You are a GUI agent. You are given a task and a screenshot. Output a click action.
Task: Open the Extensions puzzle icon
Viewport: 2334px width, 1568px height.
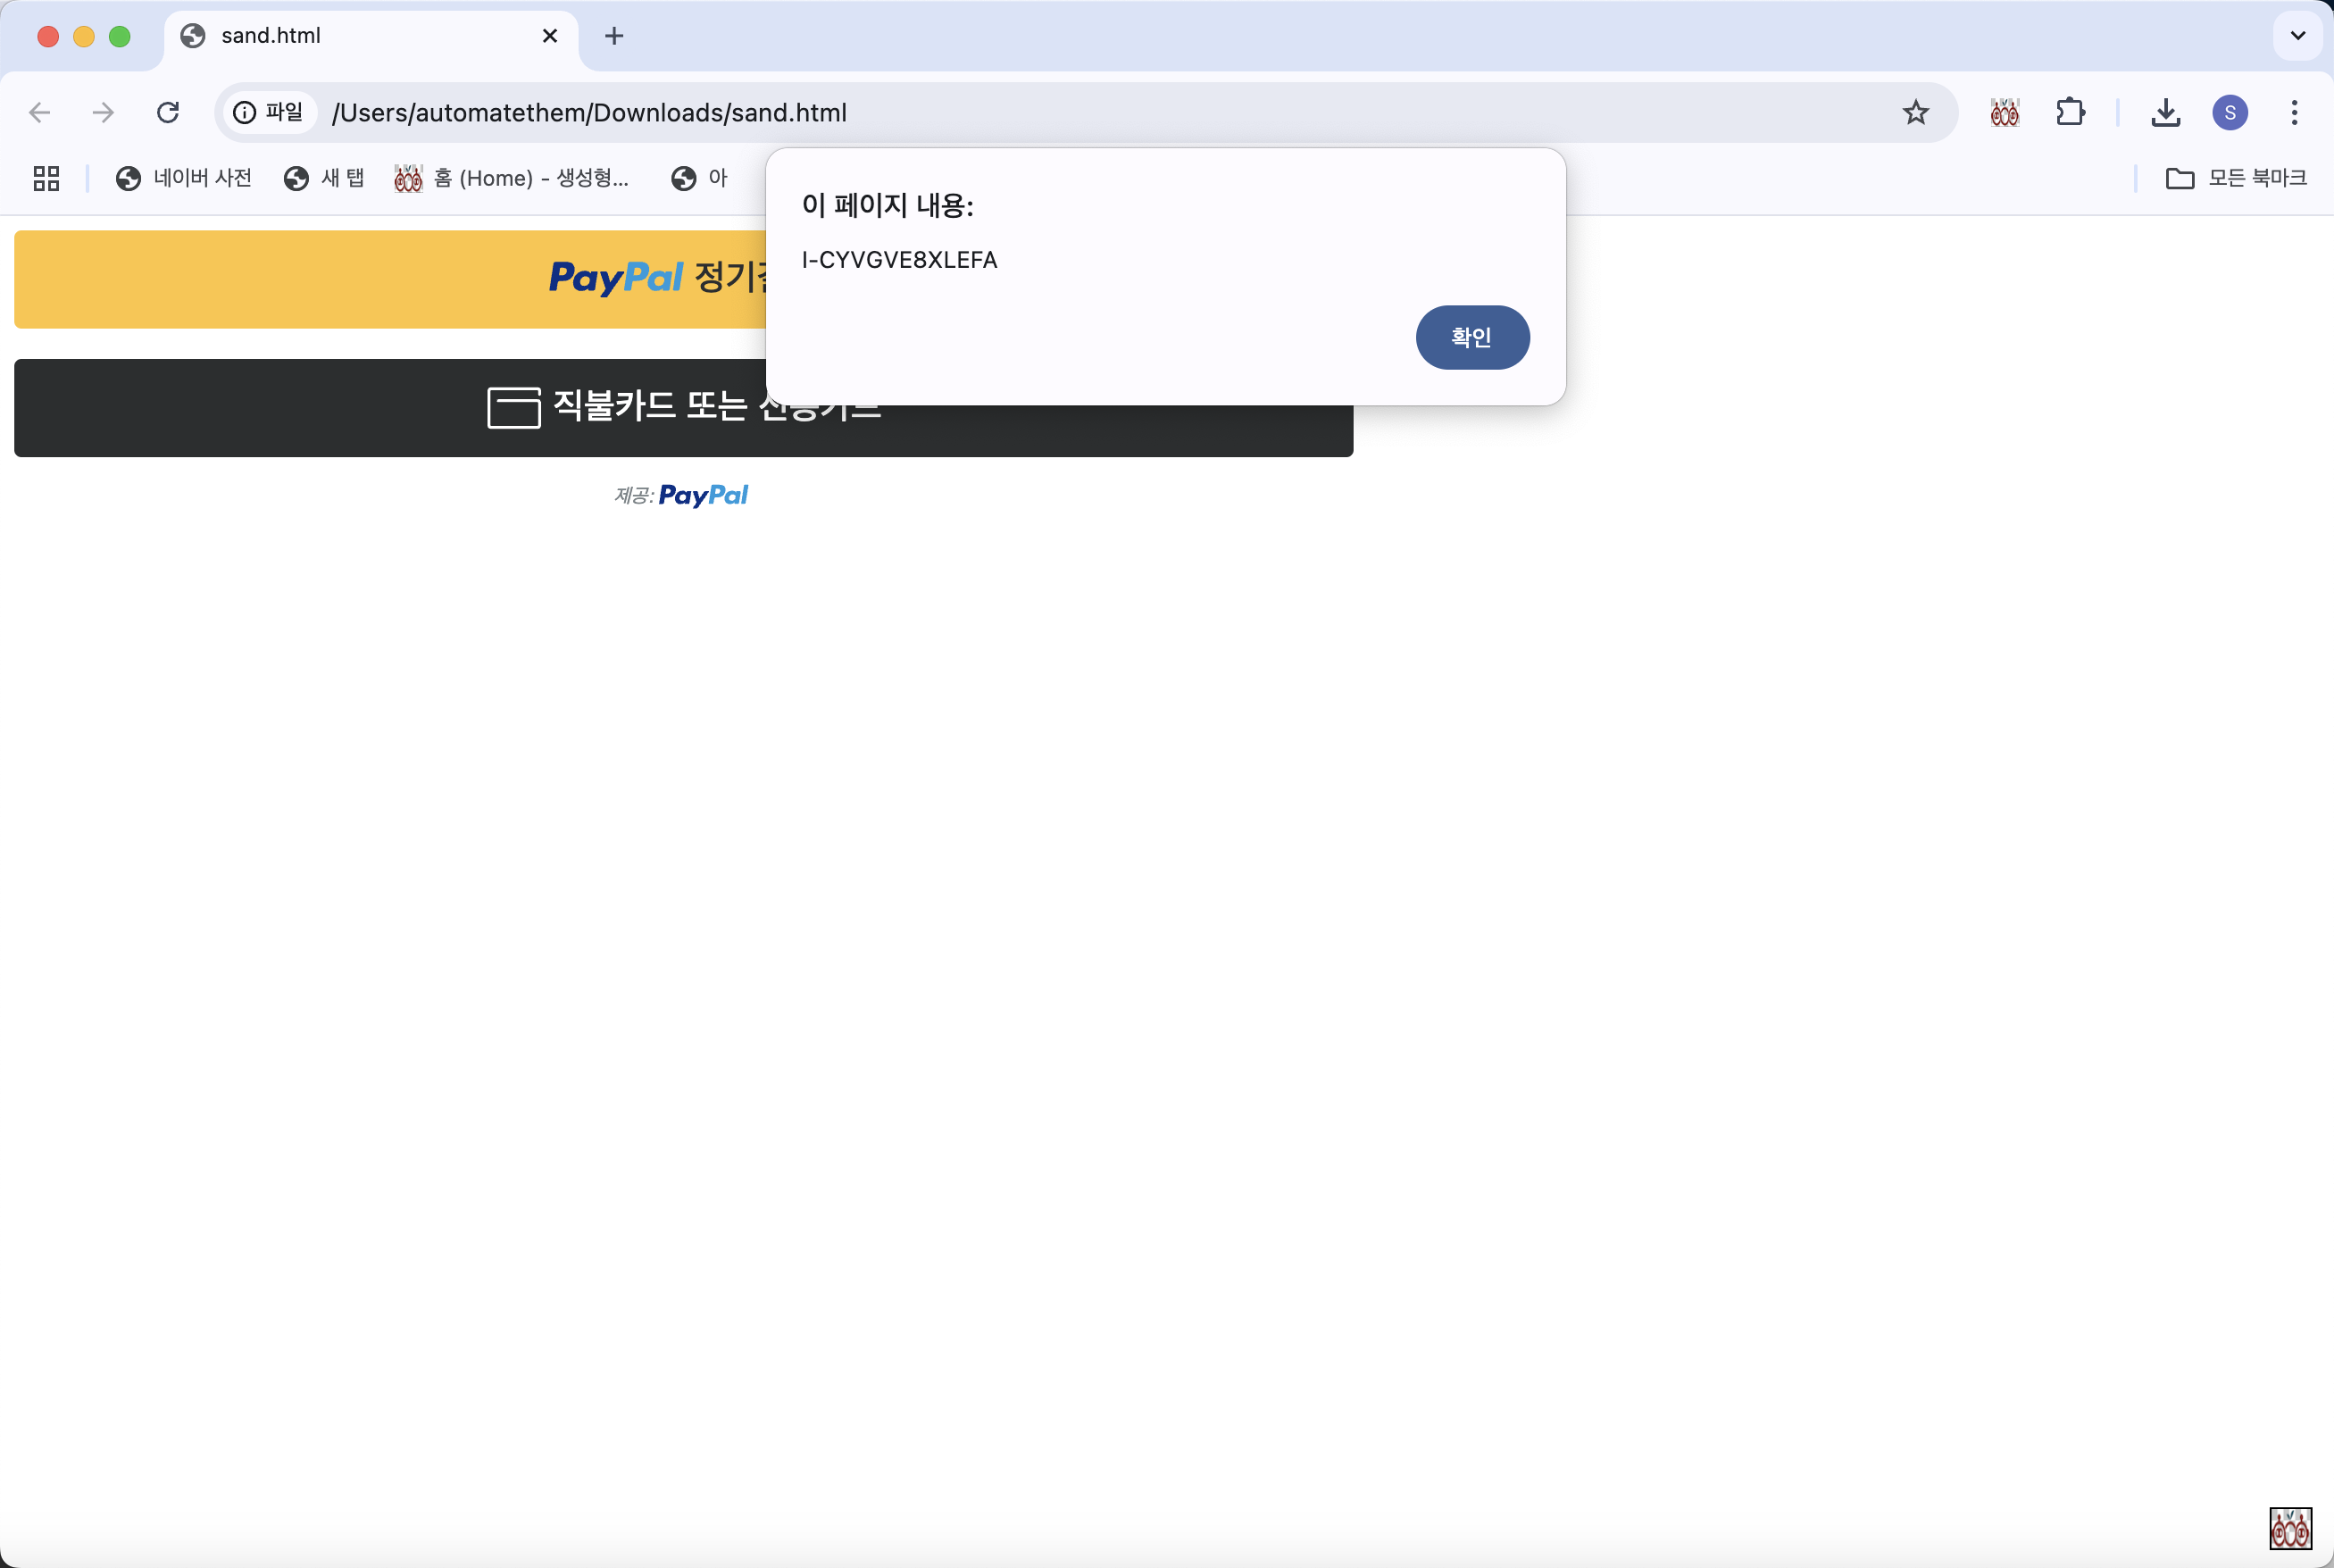[x=2070, y=112]
